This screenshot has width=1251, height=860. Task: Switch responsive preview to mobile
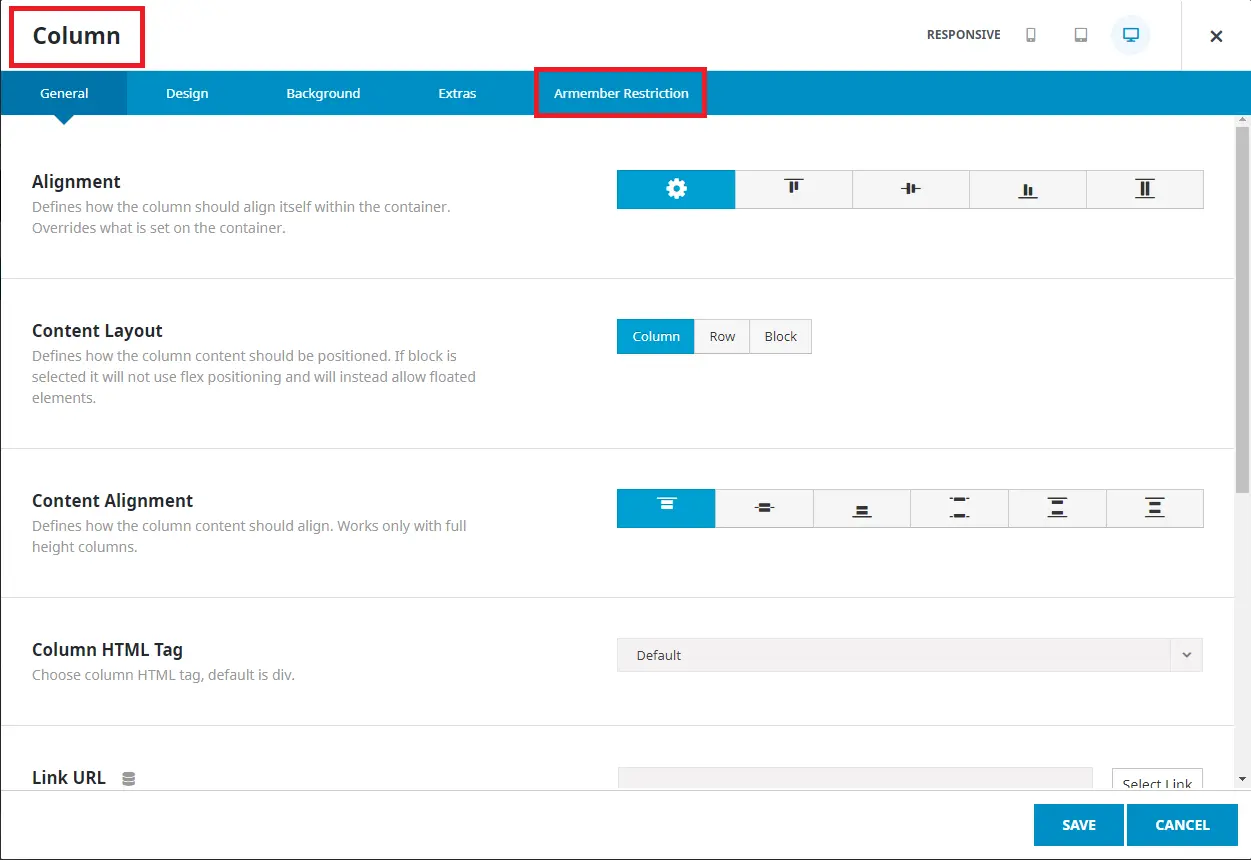click(x=1031, y=35)
